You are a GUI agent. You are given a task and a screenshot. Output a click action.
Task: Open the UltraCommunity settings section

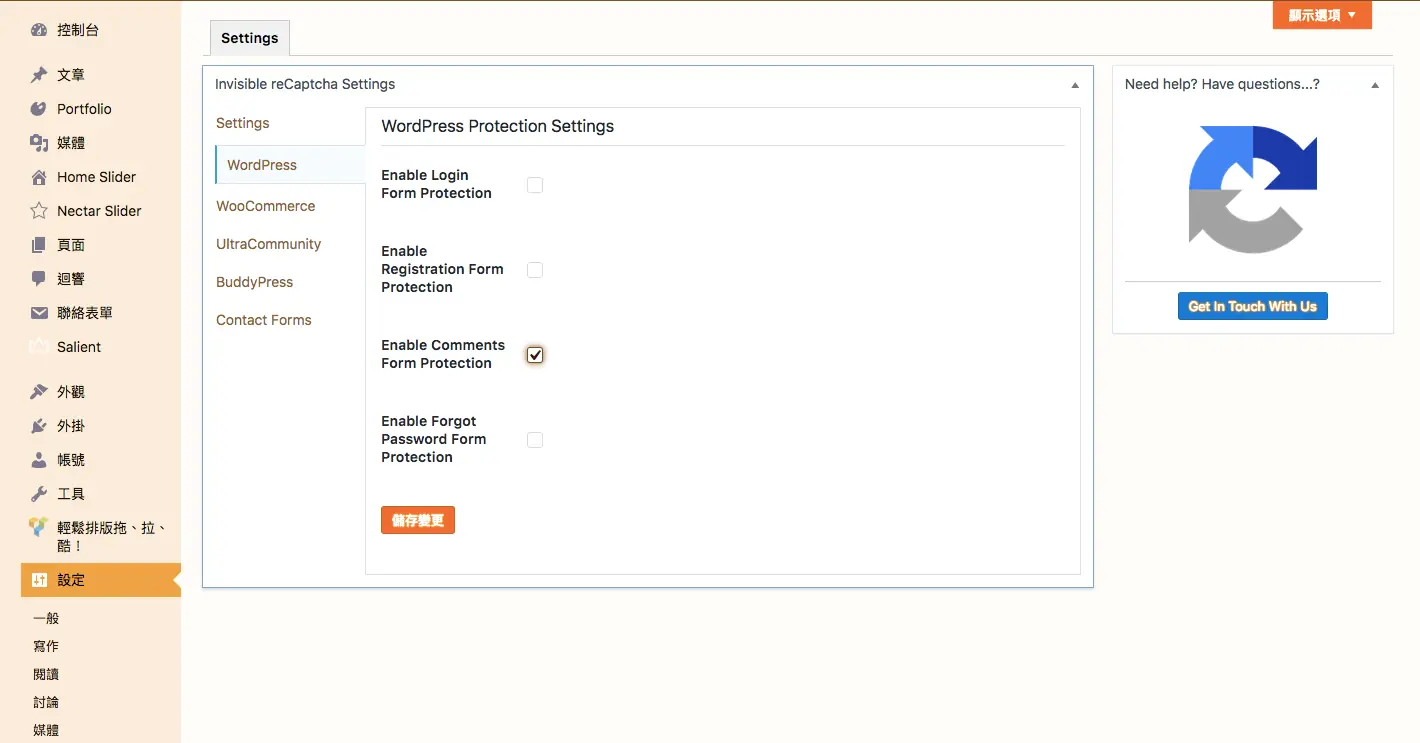pyautogui.click(x=269, y=244)
